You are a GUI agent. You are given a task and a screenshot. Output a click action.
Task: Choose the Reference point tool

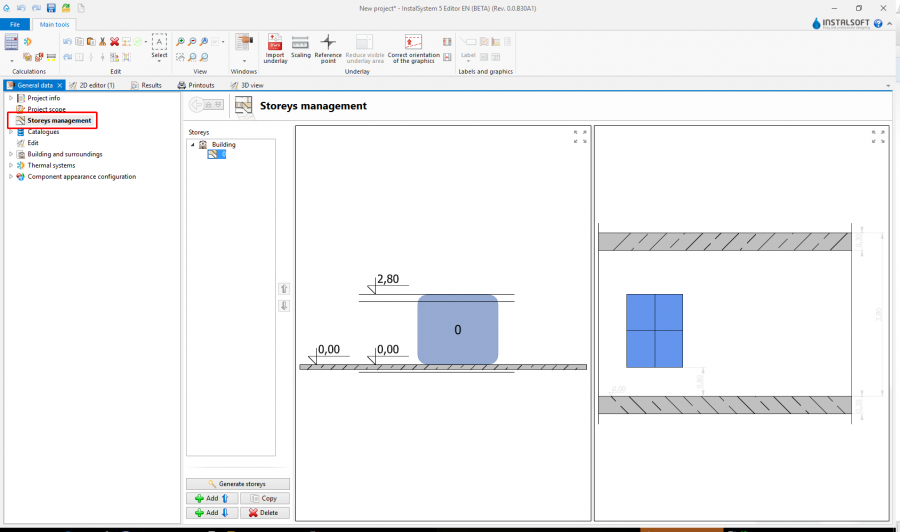point(328,43)
